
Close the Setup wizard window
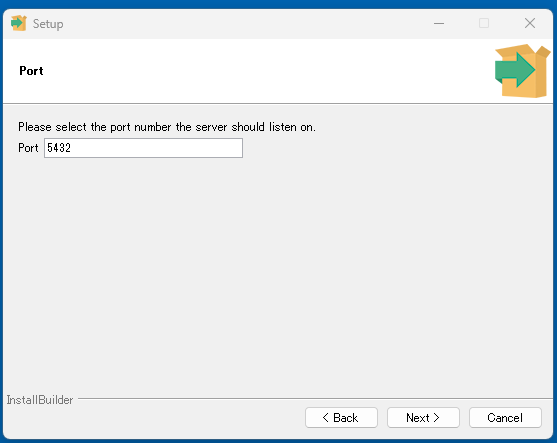530,23
